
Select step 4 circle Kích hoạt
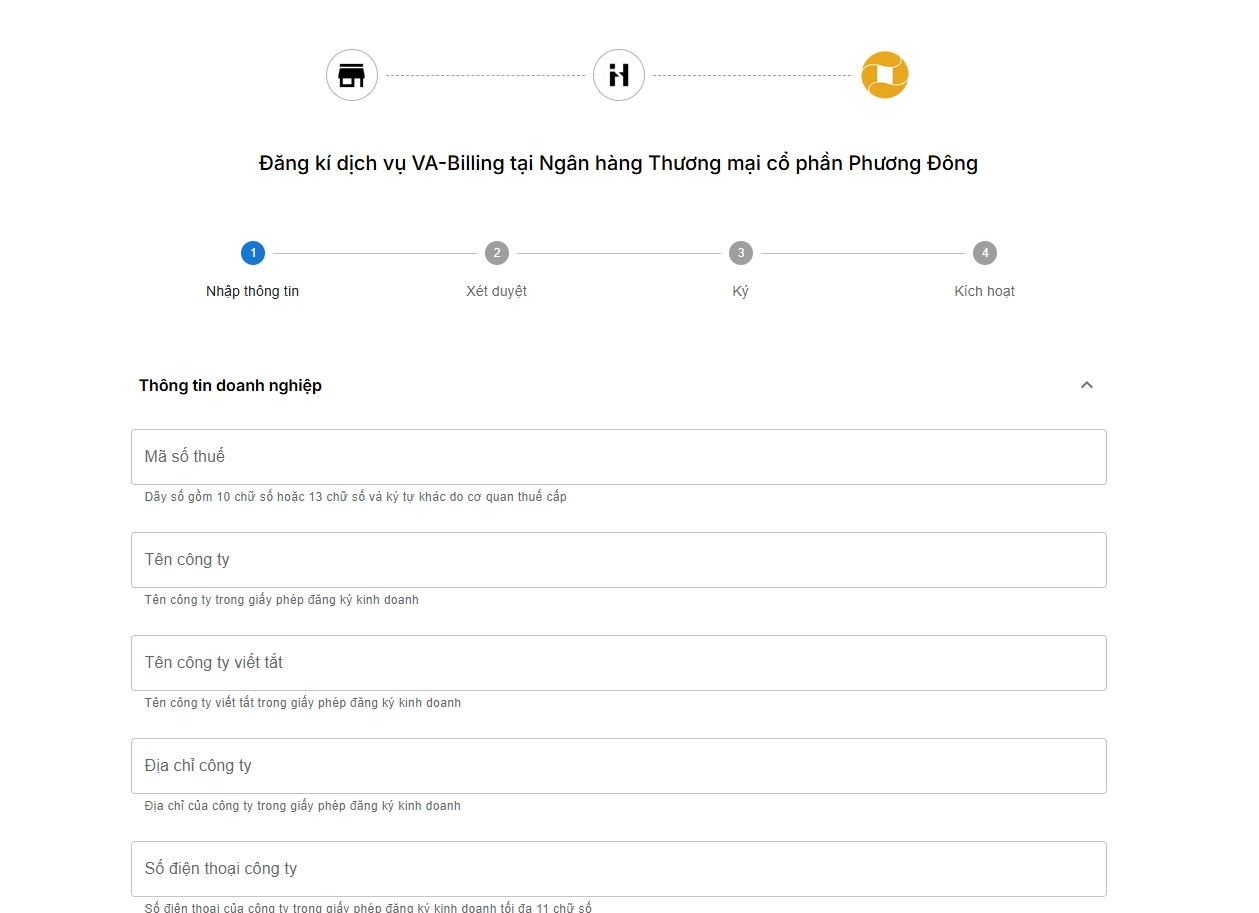point(985,253)
